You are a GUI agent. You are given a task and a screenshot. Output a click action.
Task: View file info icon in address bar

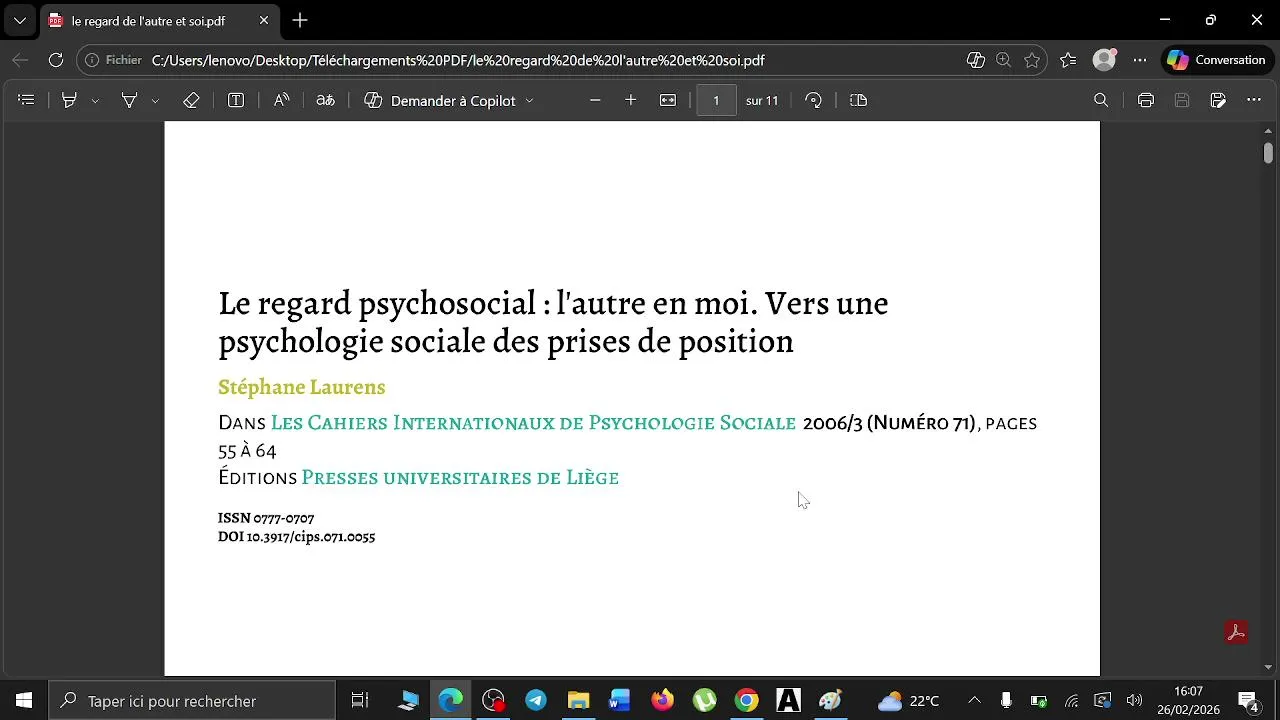[92, 60]
